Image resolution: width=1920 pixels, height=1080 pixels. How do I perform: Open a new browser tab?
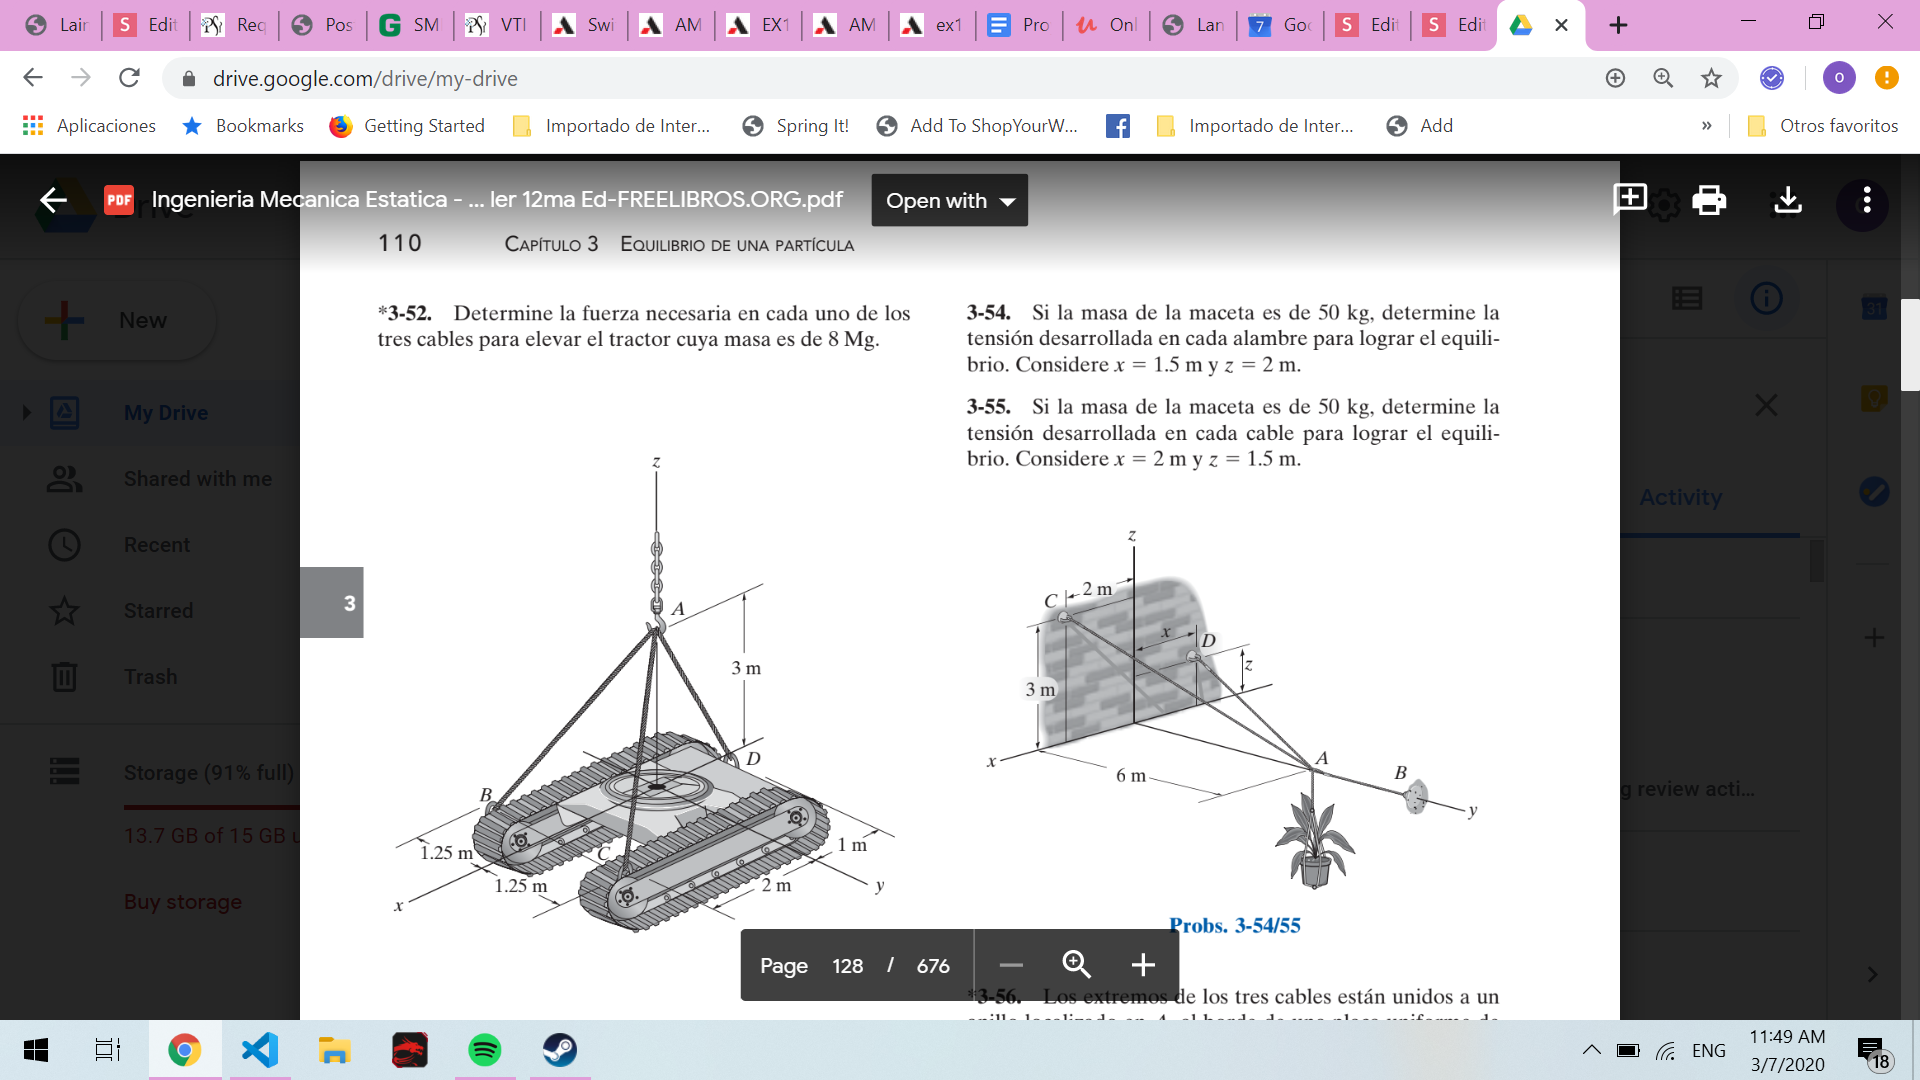click(1618, 25)
